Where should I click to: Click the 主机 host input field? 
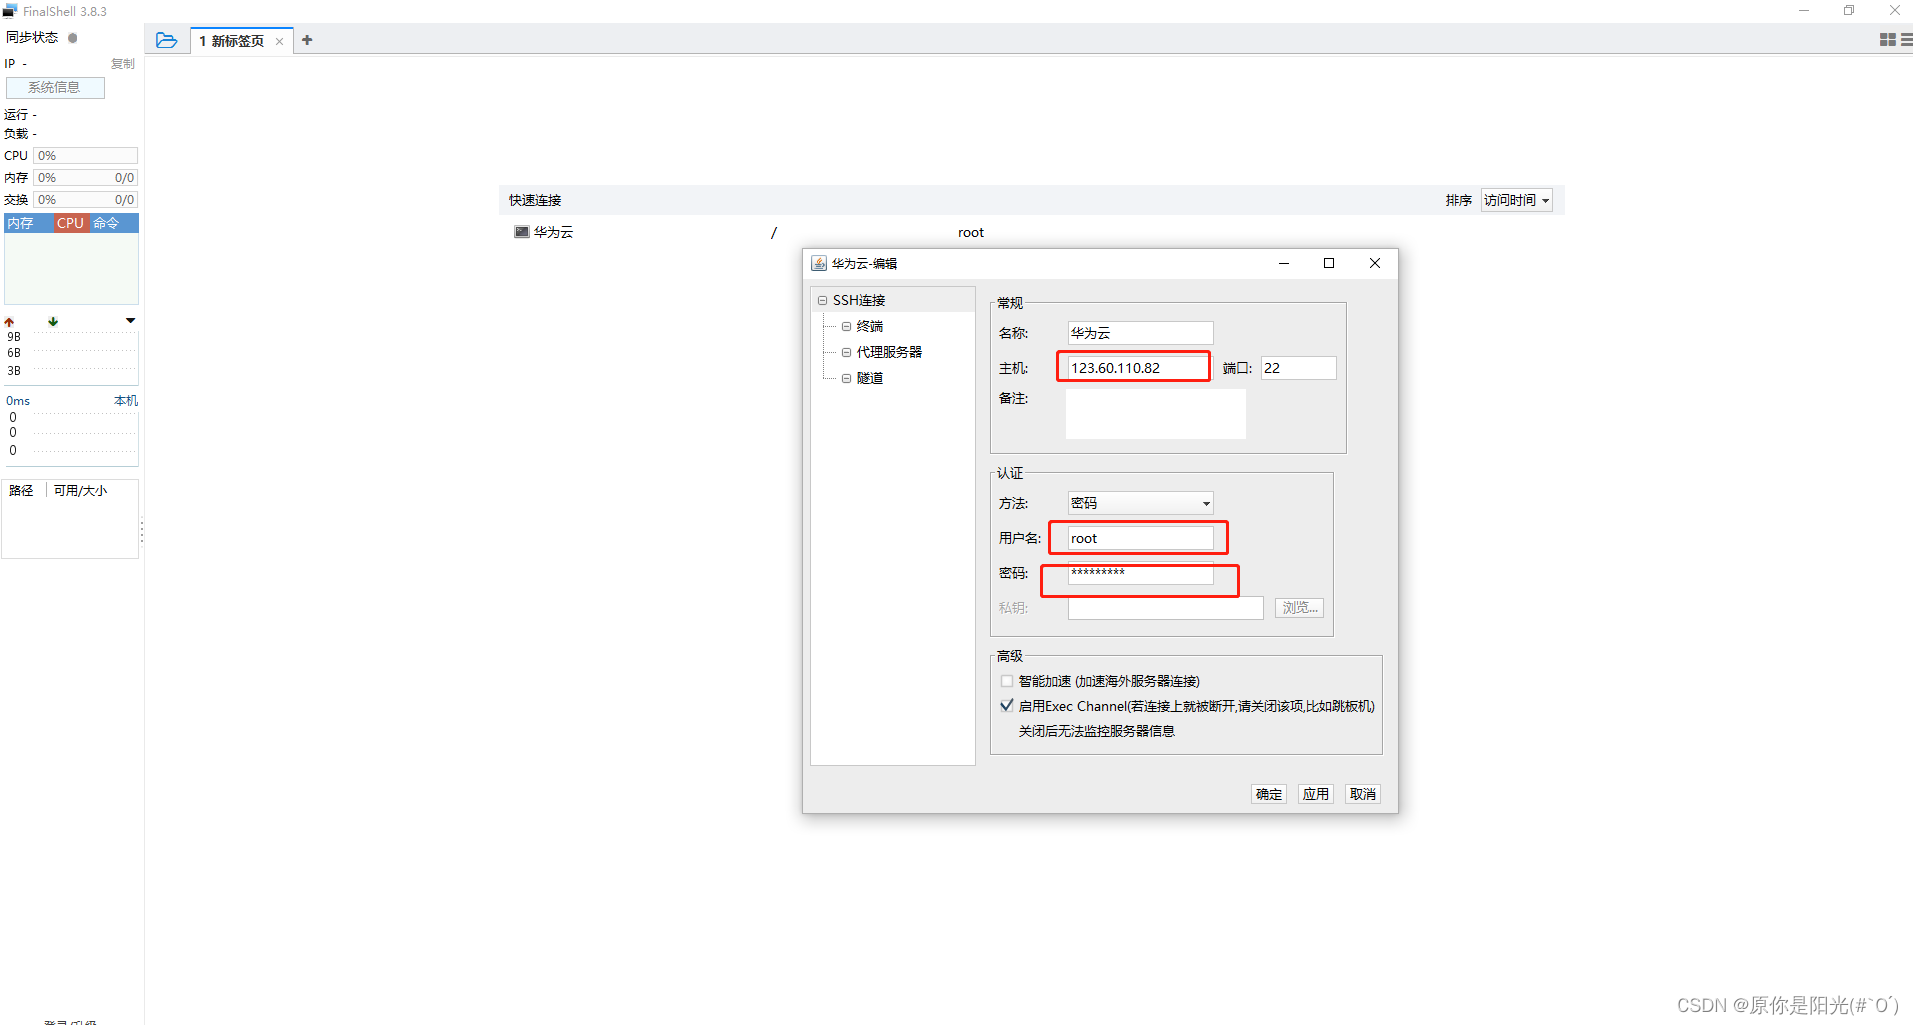pyautogui.click(x=1138, y=368)
